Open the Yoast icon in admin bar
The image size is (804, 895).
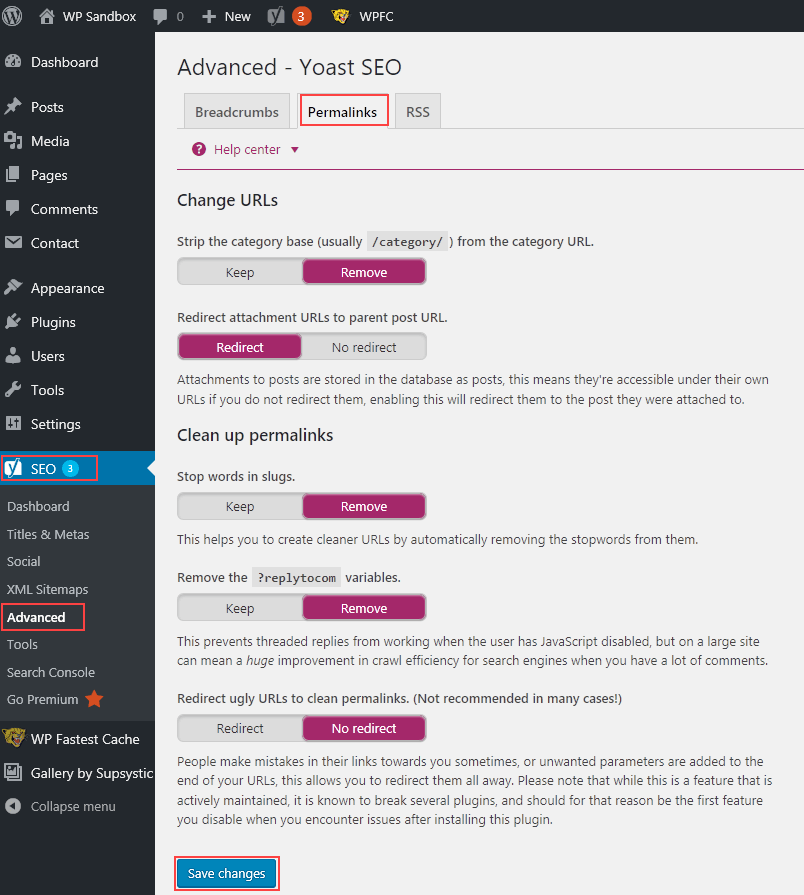point(276,16)
